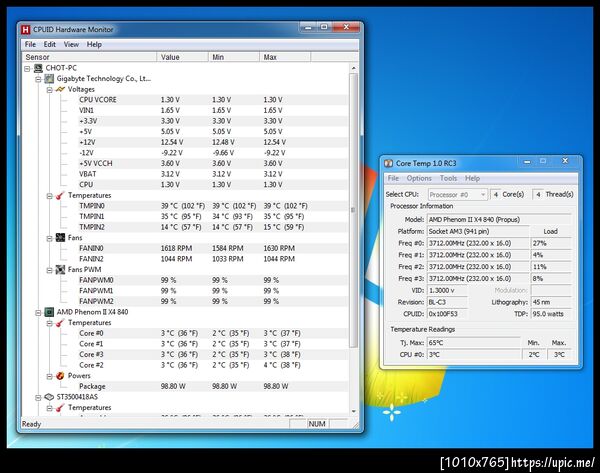Select the FANIN2 row
The image size is (600, 473).
click(x=213, y=259)
